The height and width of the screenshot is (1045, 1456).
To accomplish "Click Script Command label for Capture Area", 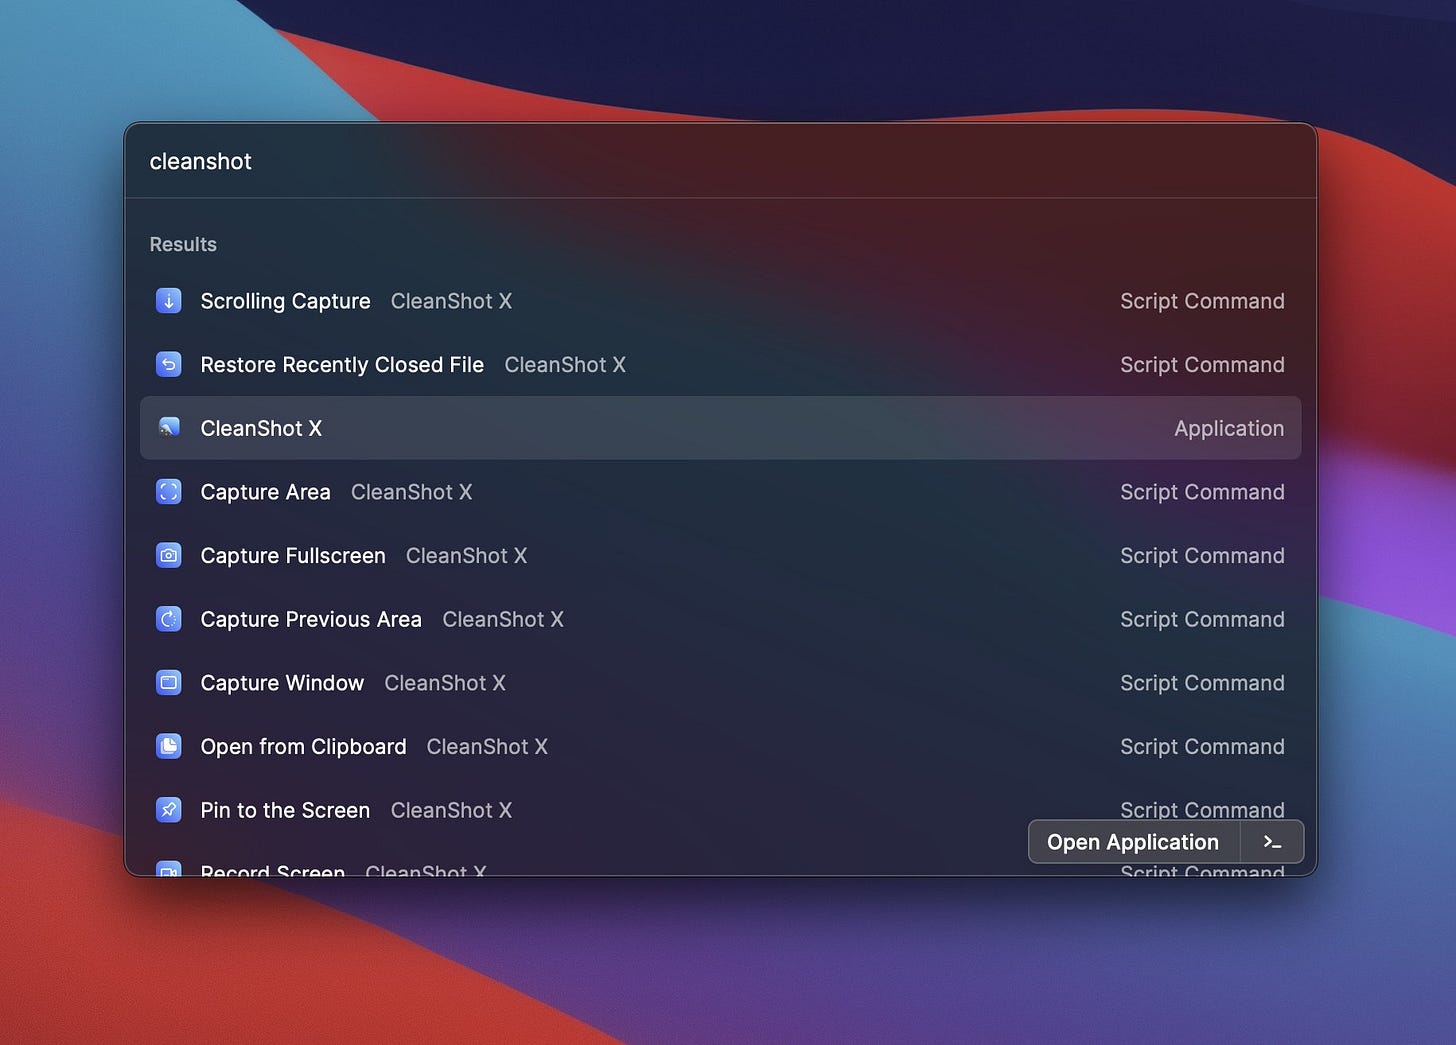I will click(1202, 492).
